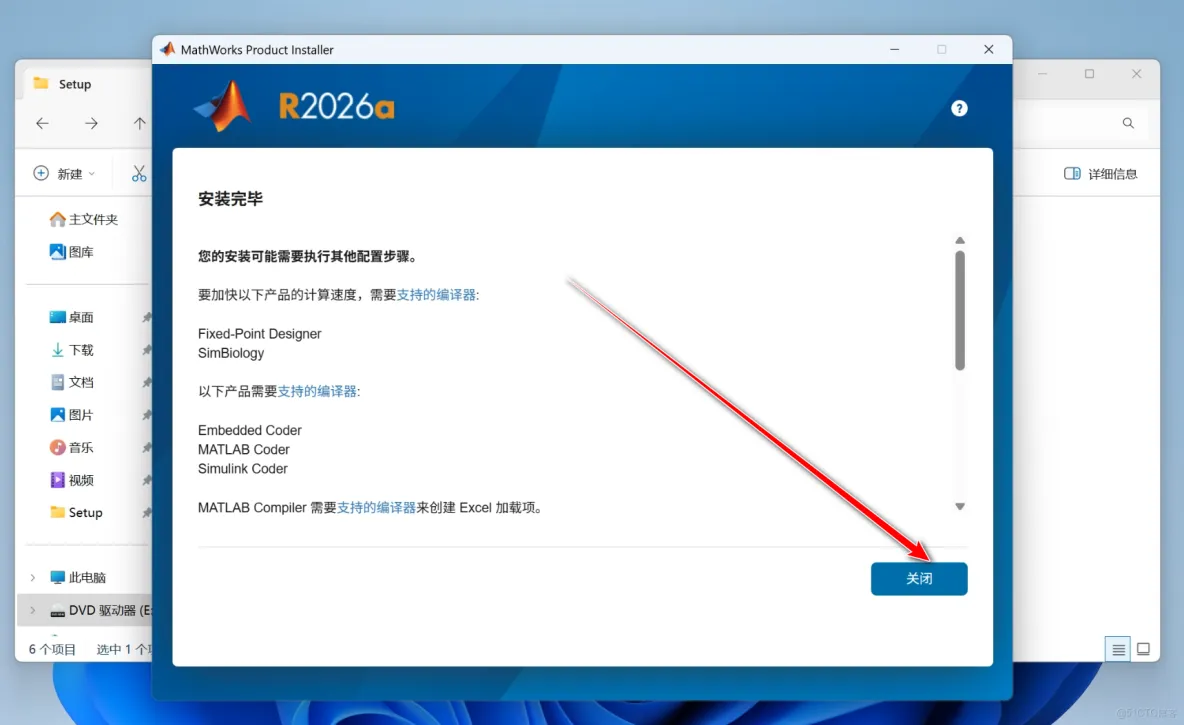
Task: Open the Setup folder in Explorer sidebar
Action: pos(76,512)
